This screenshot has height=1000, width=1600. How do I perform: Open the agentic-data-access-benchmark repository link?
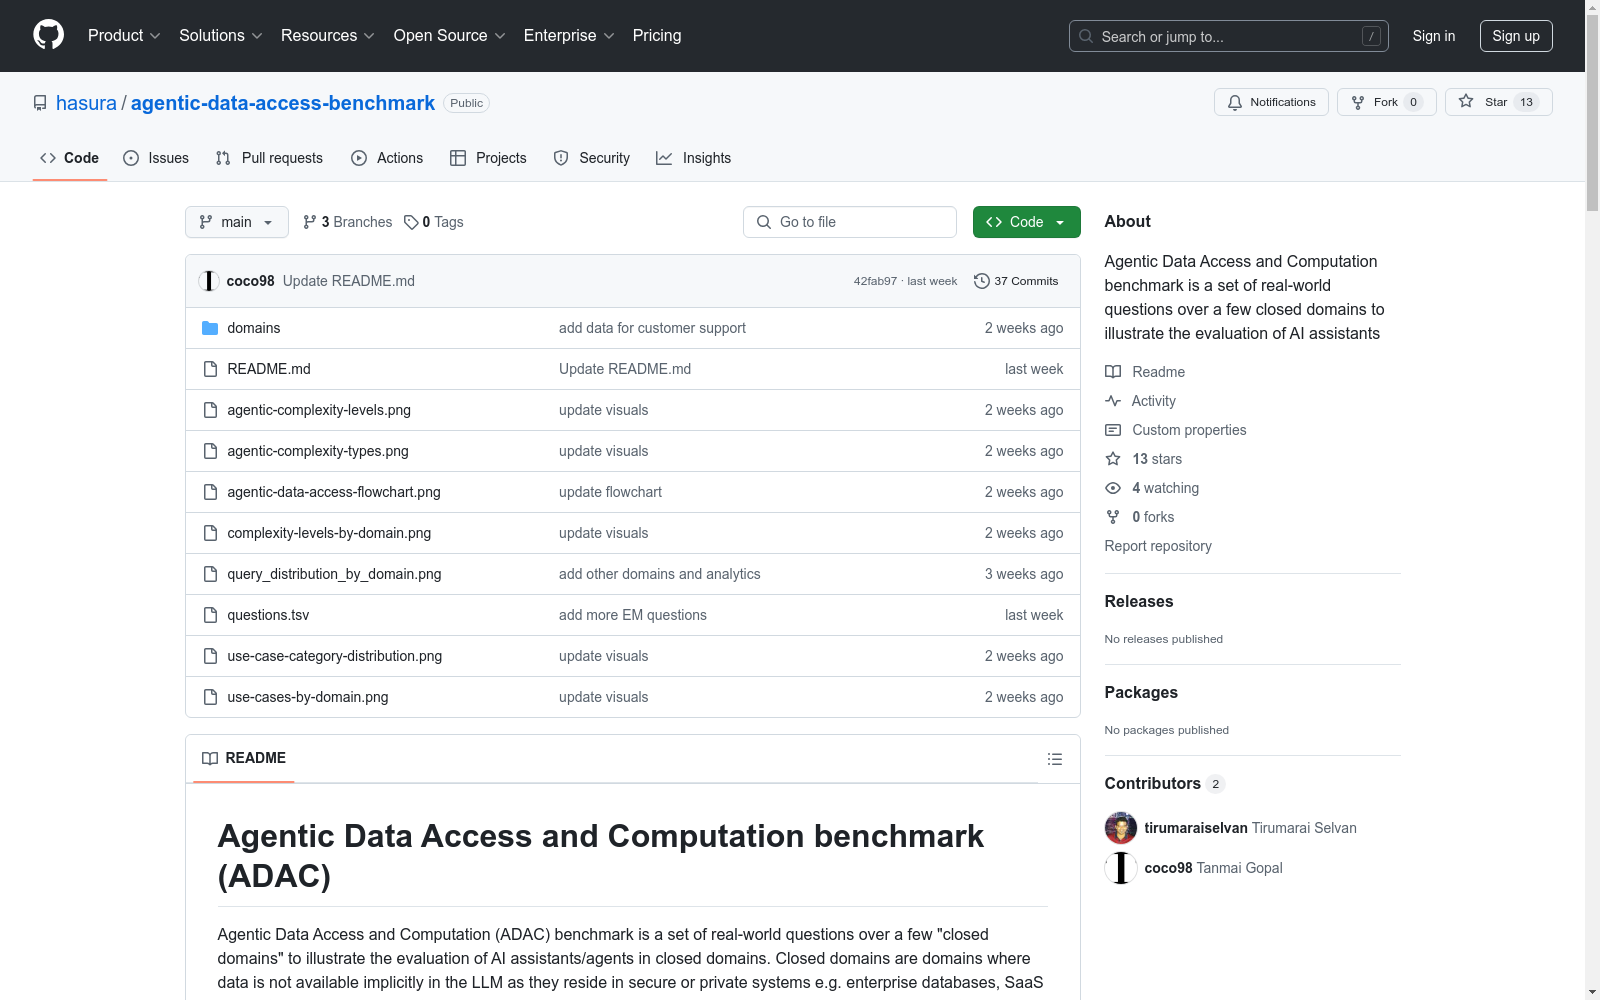[283, 103]
